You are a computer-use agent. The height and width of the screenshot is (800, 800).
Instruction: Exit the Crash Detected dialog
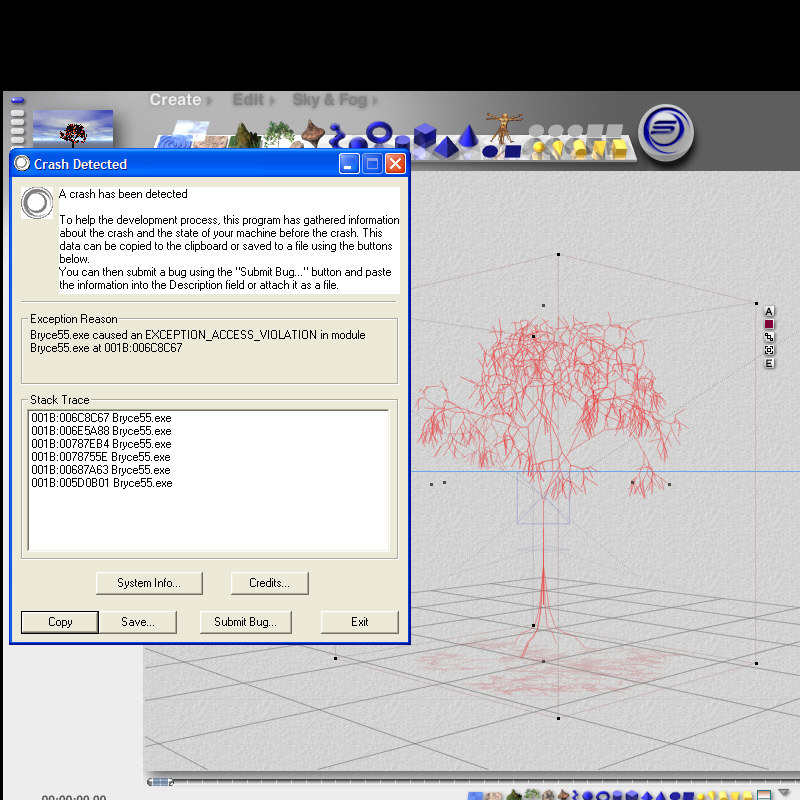pos(360,622)
